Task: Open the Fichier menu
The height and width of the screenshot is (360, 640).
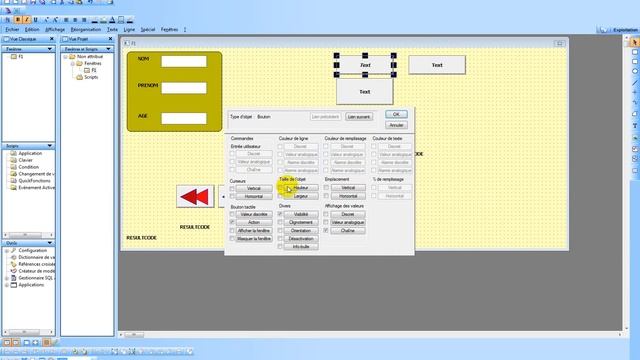Action: pyautogui.click(x=12, y=30)
